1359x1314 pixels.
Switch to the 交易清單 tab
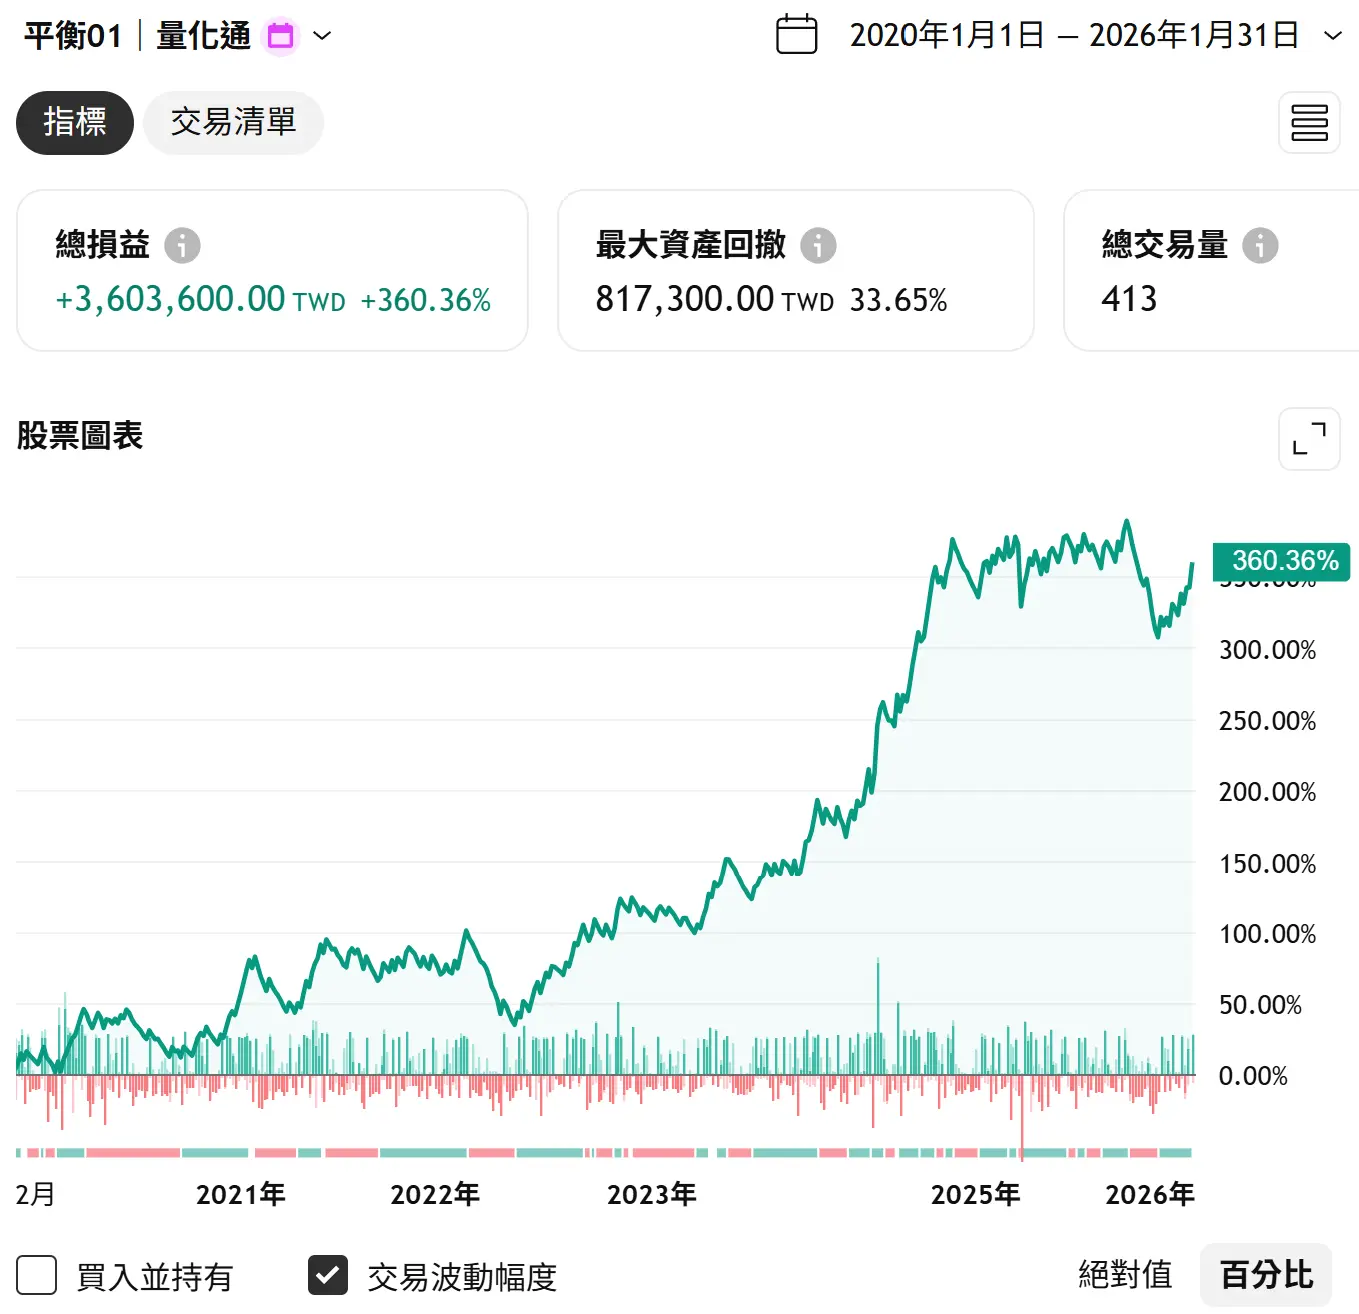pos(233,122)
